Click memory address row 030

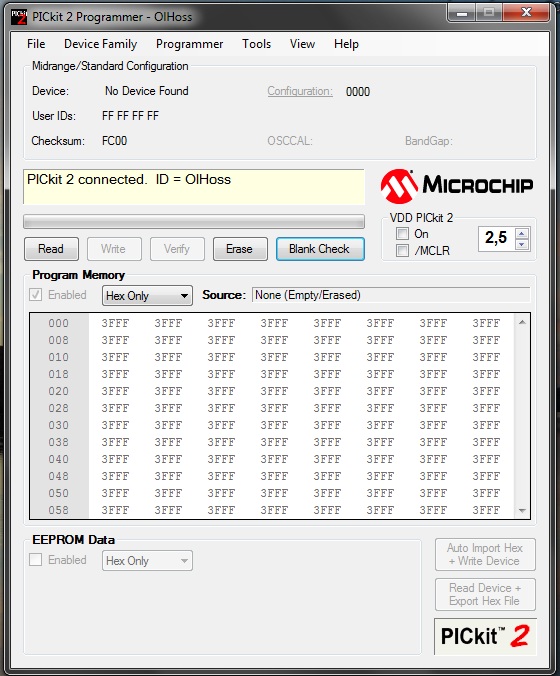coord(59,426)
